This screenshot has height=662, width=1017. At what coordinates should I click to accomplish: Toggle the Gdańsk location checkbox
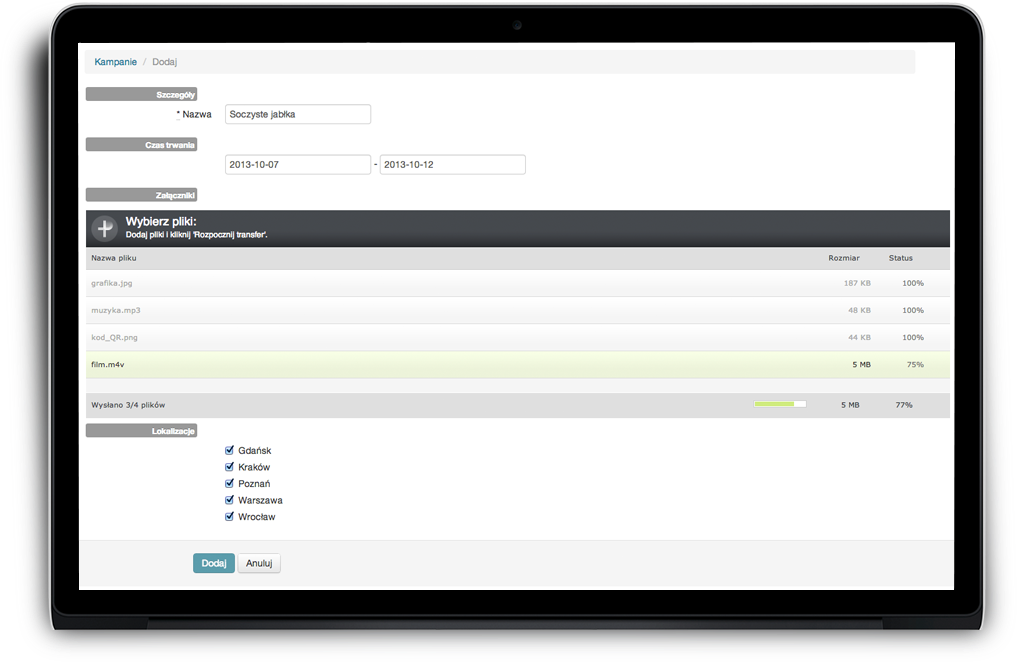230,451
